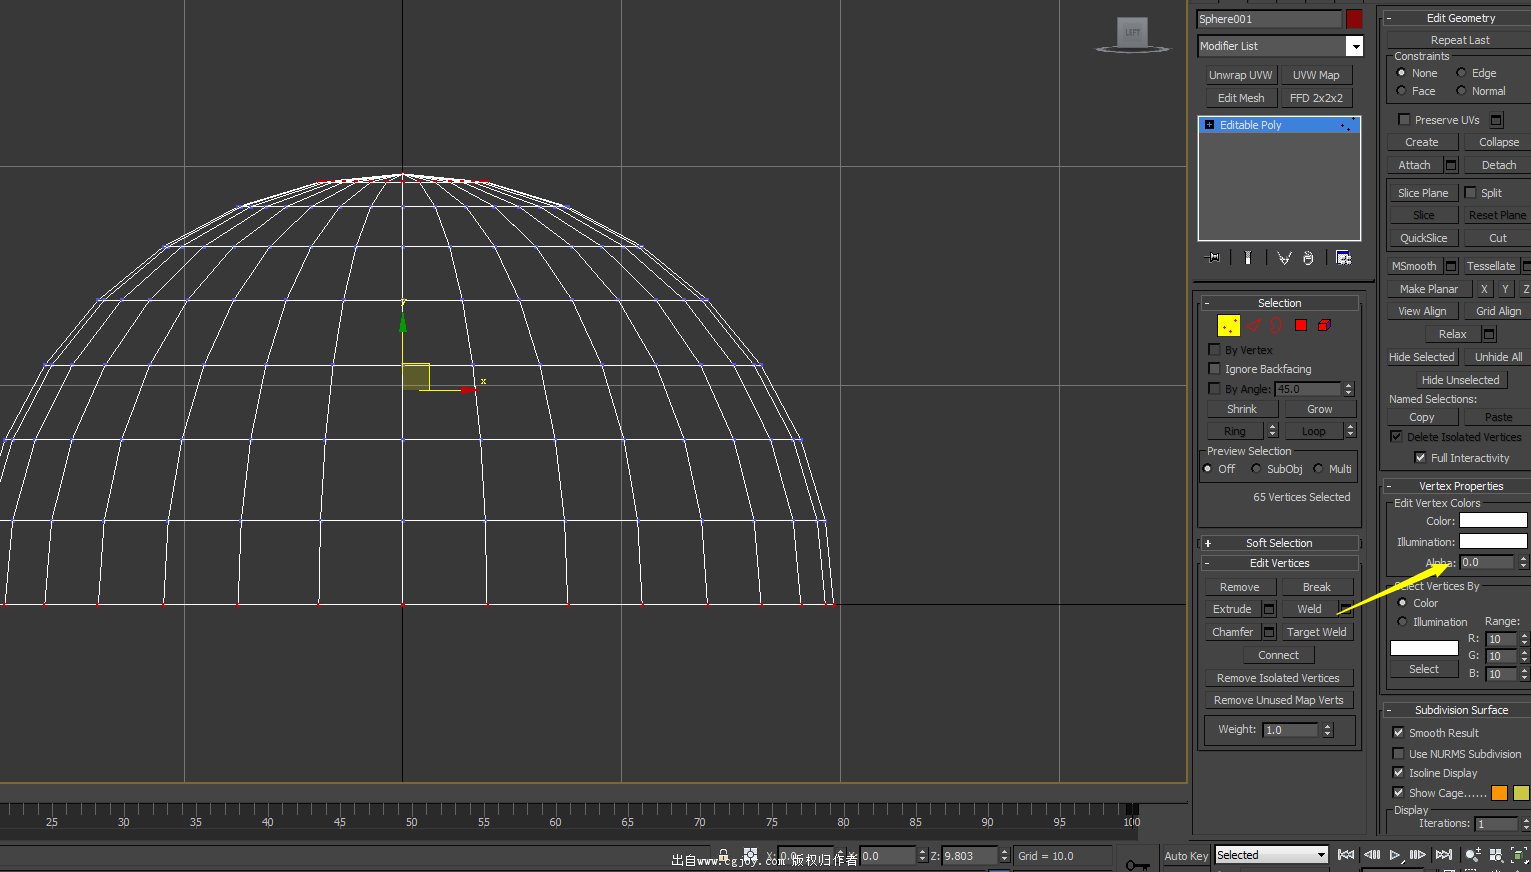The image size is (1531, 872).
Task: Activate Zoom viewport tool icon
Action: click(1472, 855)
